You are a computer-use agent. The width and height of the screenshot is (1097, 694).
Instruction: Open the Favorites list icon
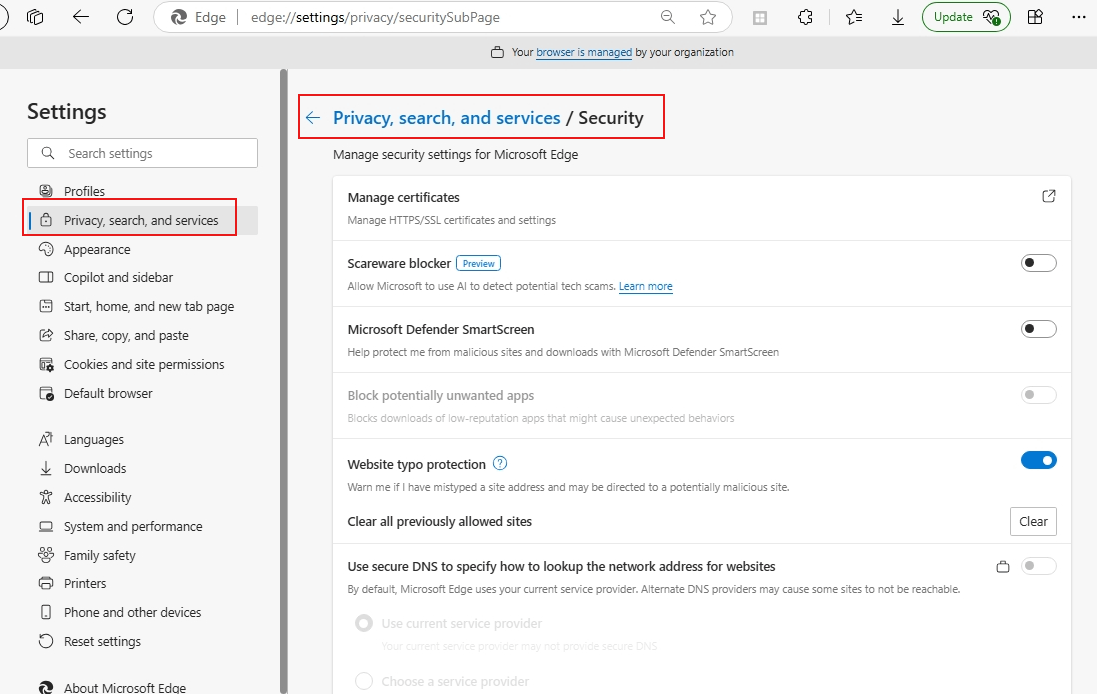[x=854, y=17]
